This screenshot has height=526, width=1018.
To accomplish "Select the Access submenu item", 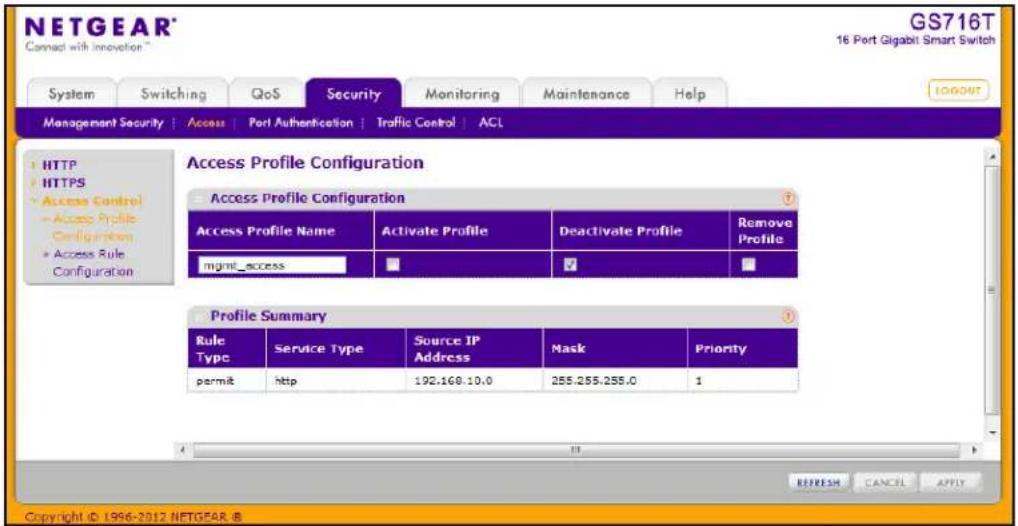I will click(x=205, y=123).
